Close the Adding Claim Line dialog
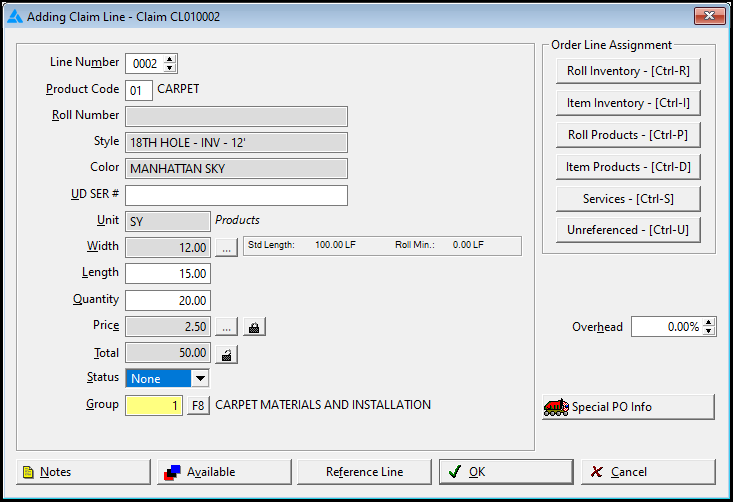 coord(709,16)
